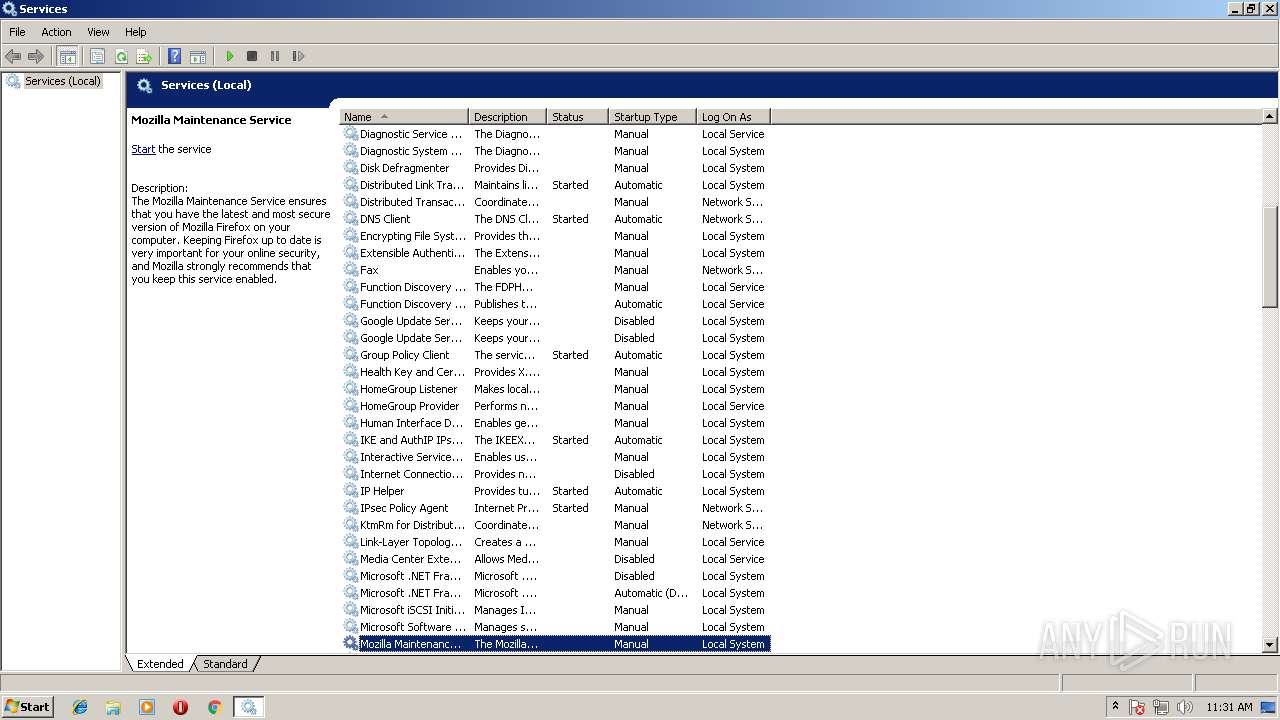This screenshot has width=1280, height=720.
Task: Select KtmRm for Distributed service
Action: pos(555,525)
